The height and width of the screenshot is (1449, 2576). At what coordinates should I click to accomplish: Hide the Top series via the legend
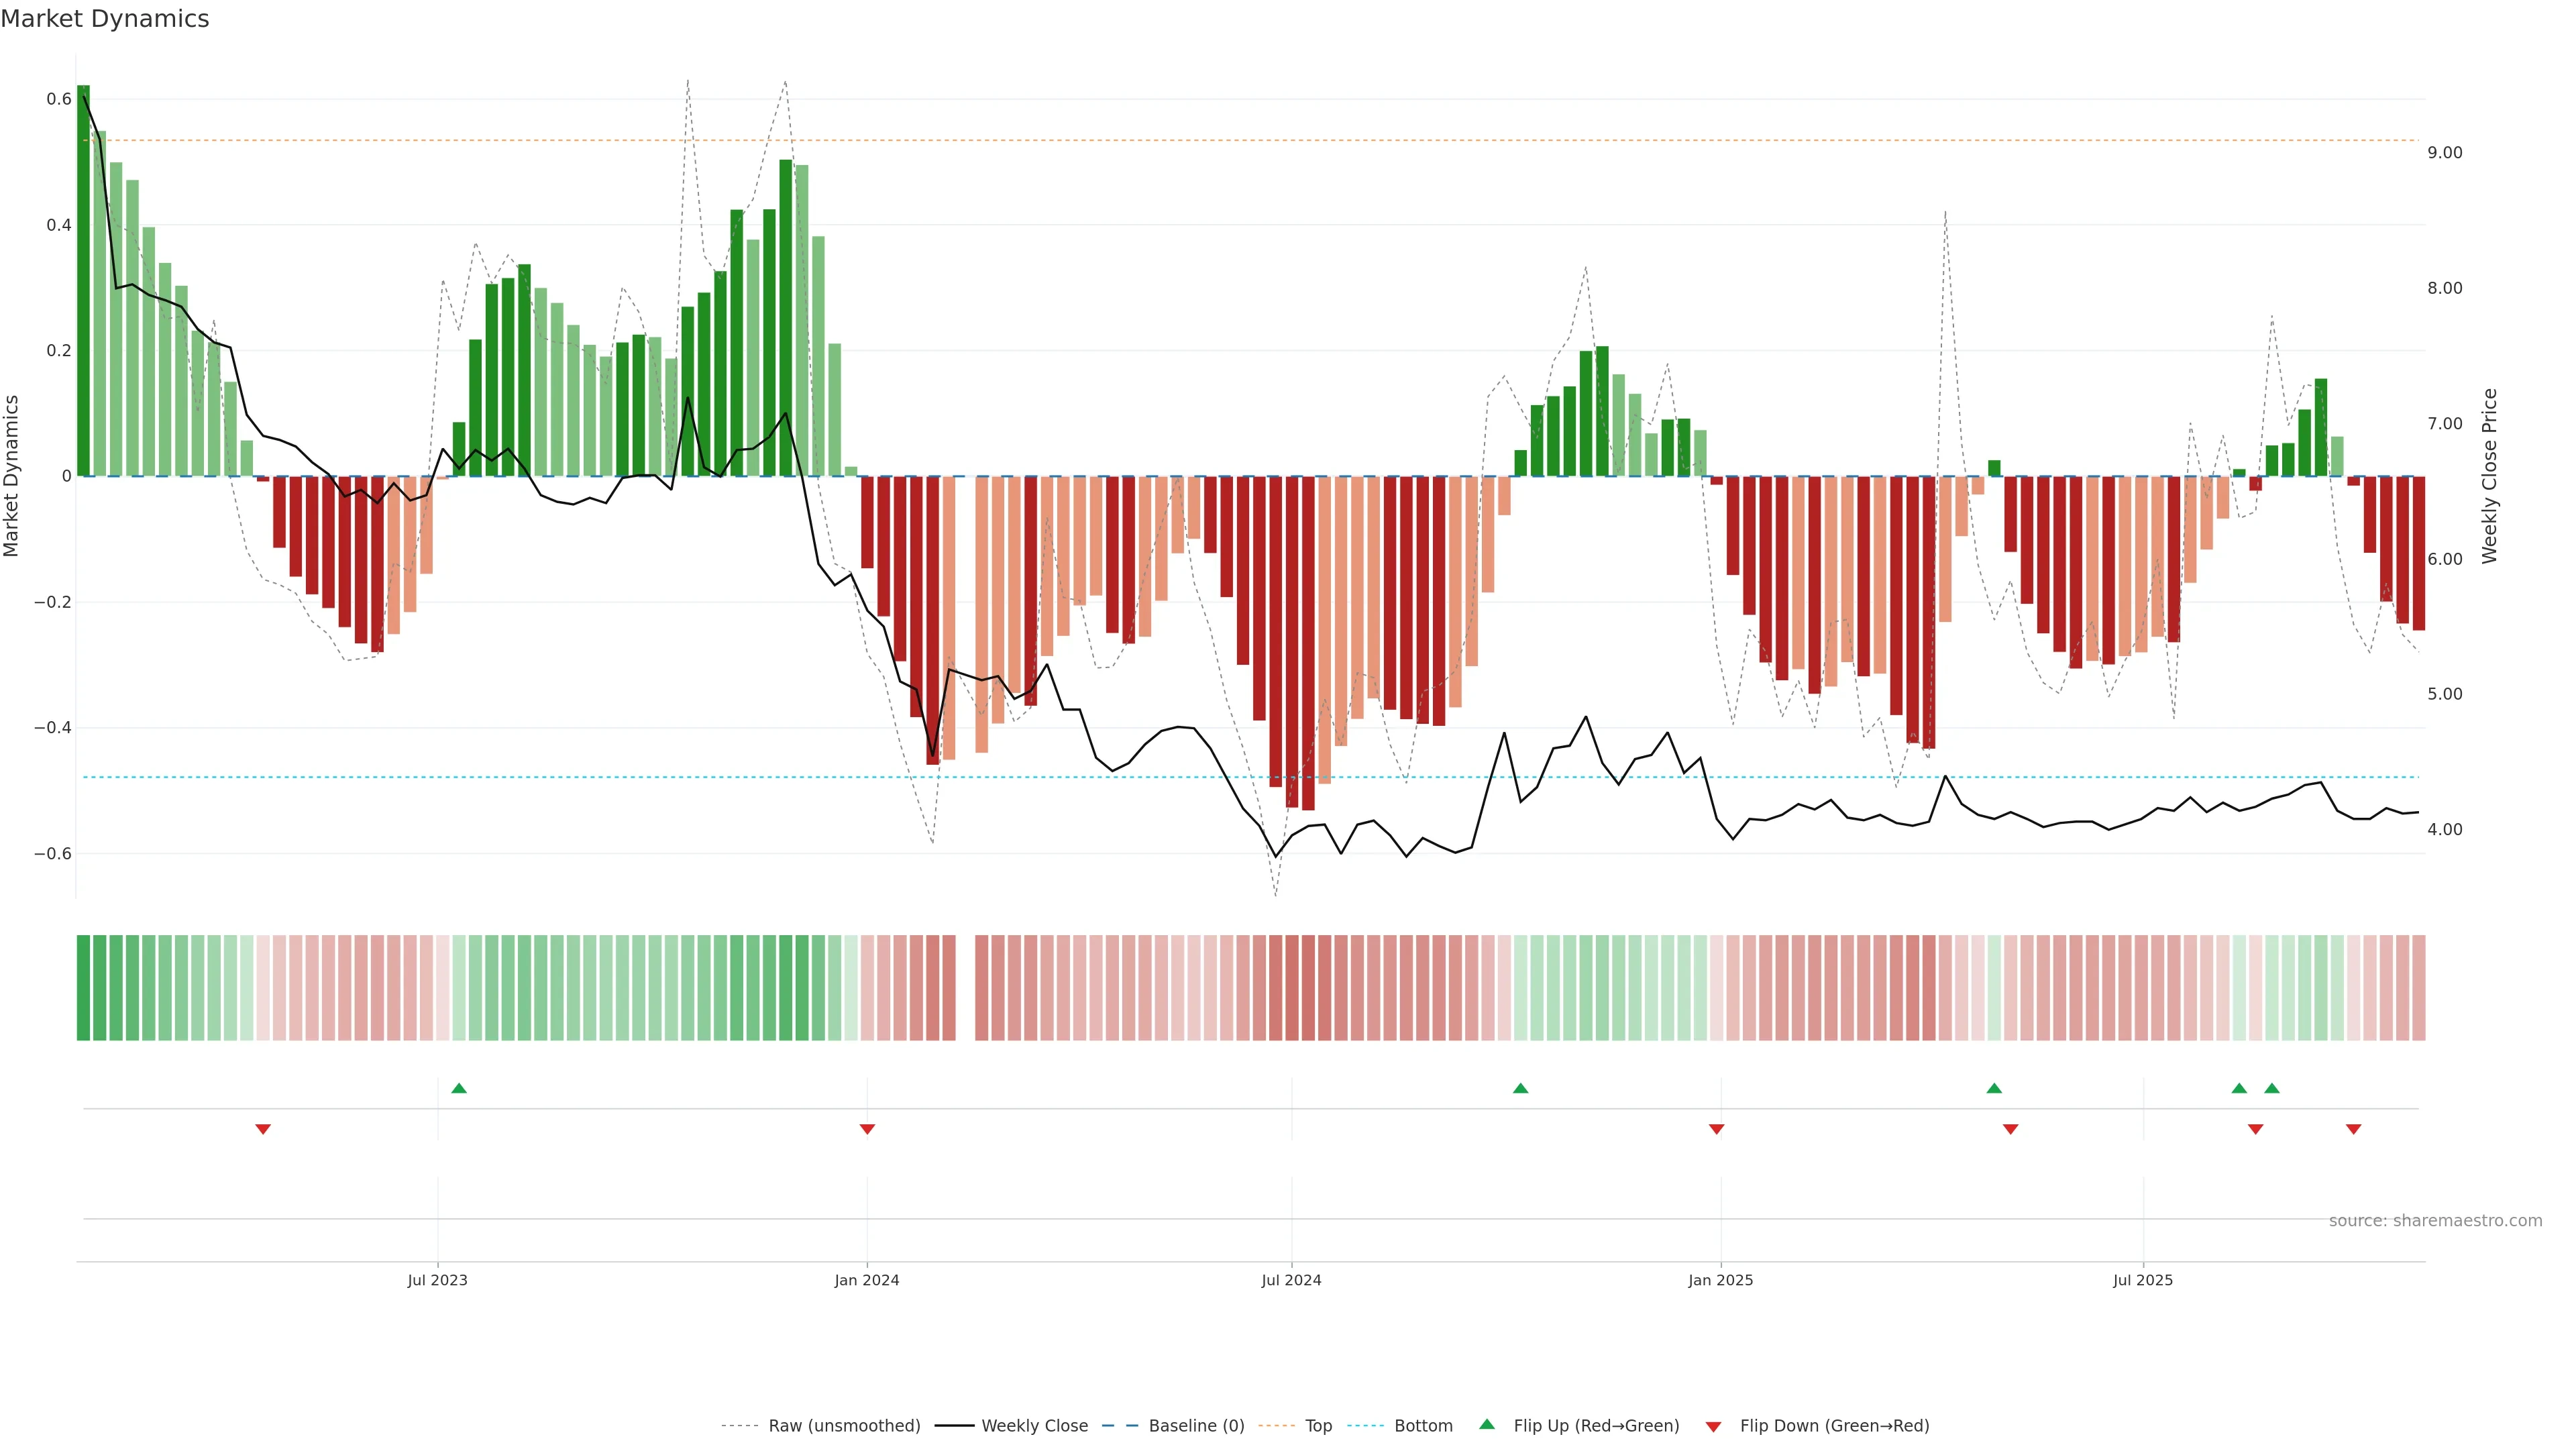coord(1318,1426)
